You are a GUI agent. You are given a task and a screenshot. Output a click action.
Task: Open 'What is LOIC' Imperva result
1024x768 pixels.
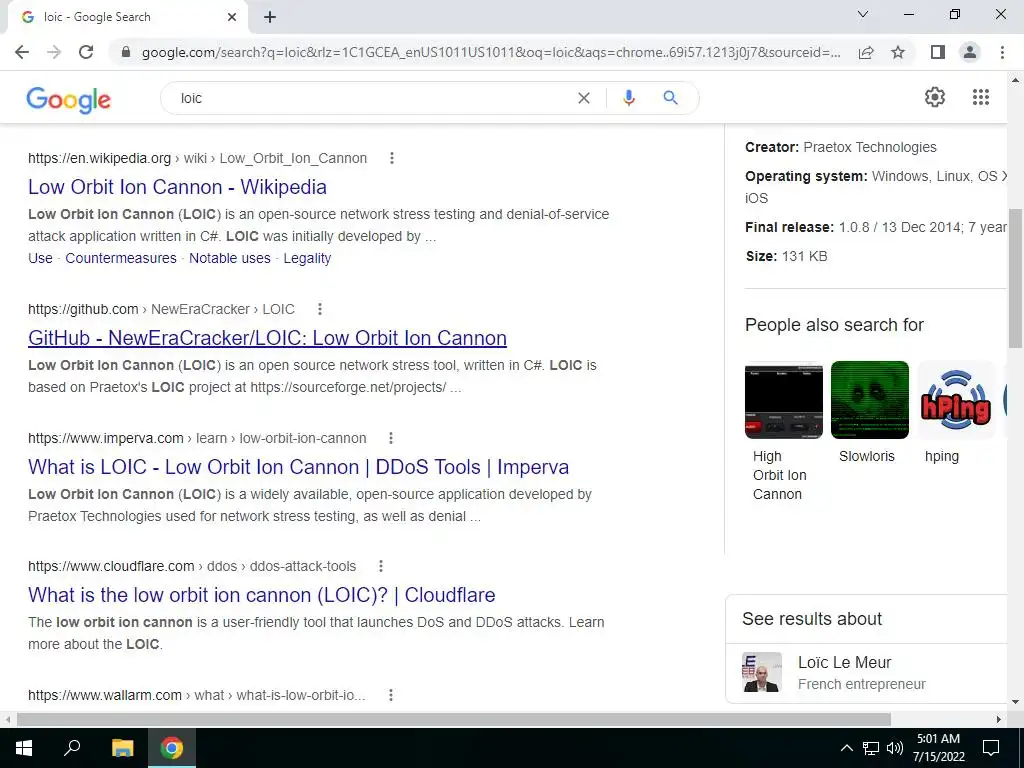click(x=298, y=467)
